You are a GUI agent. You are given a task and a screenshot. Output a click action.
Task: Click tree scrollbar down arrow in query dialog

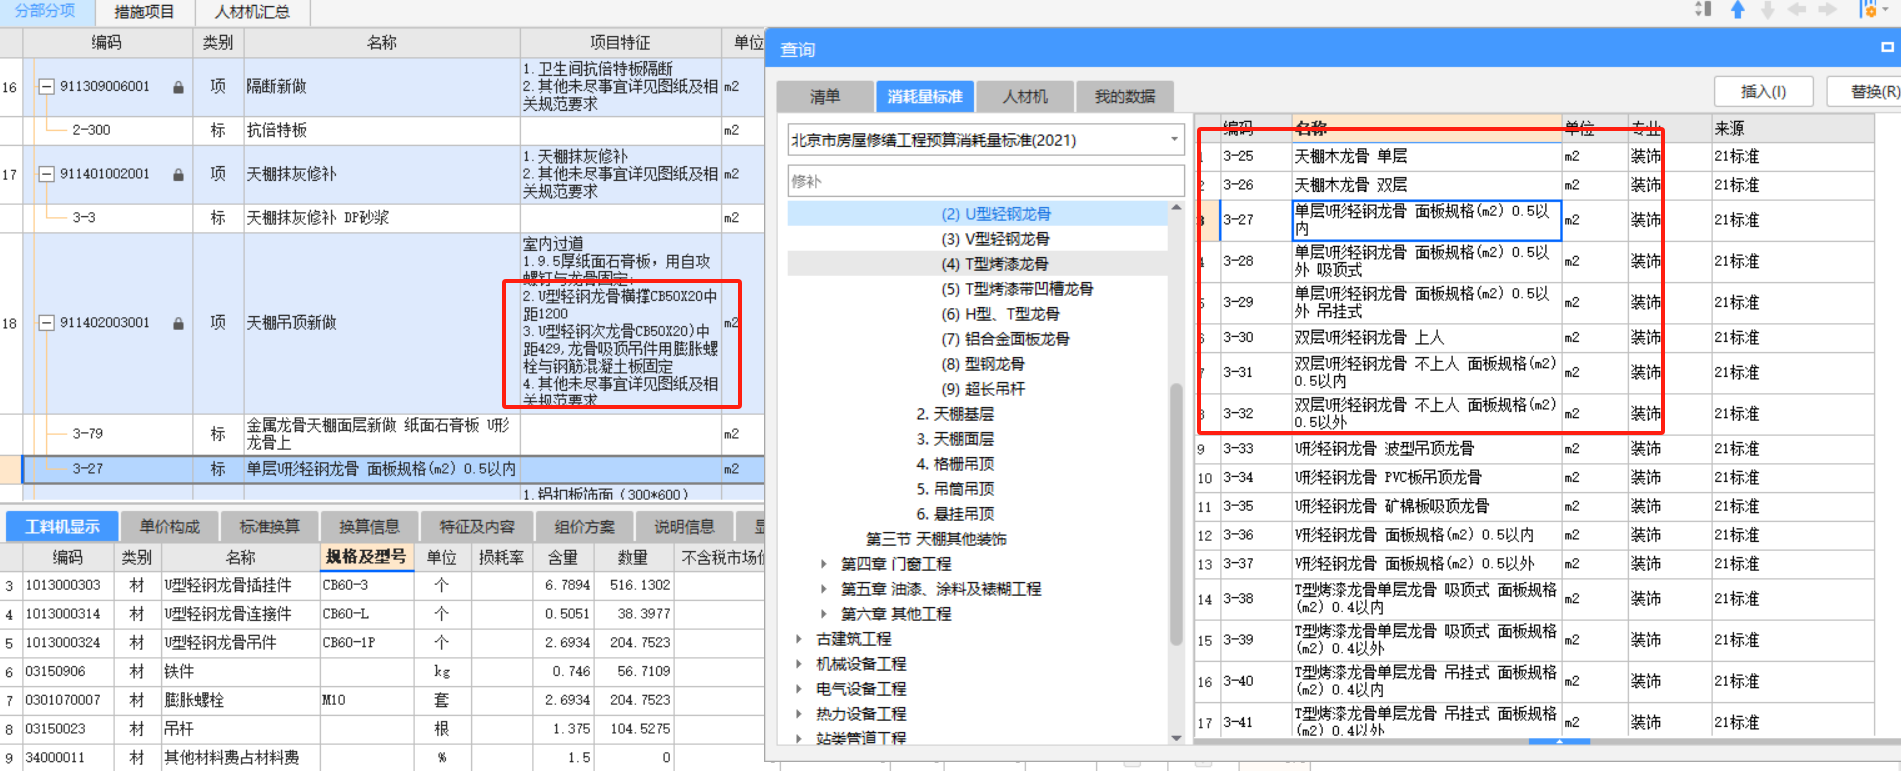point(1176,738)
